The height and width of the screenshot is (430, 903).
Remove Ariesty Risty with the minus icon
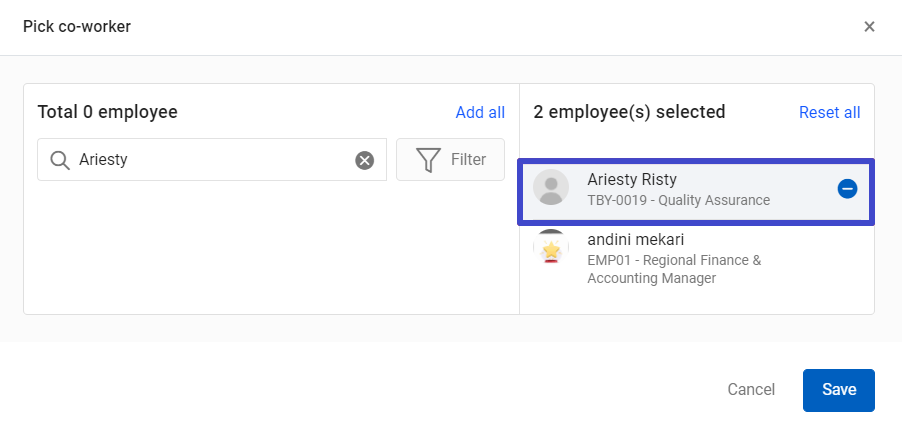coord(847,189)
